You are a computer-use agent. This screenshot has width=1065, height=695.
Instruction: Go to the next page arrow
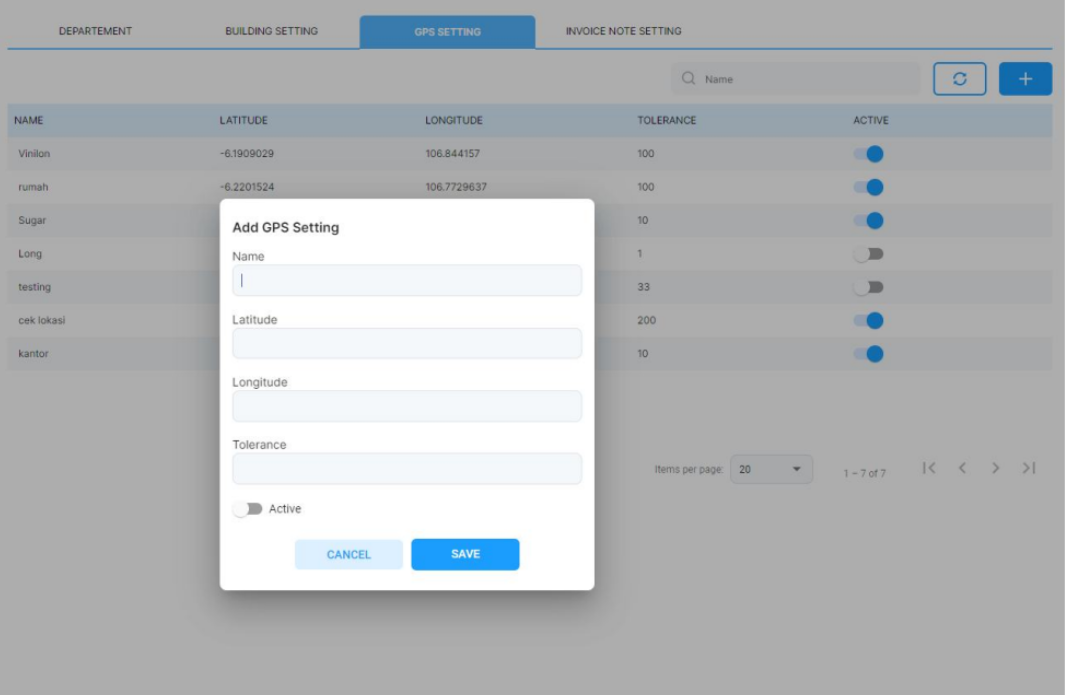[x=995, y=468]
